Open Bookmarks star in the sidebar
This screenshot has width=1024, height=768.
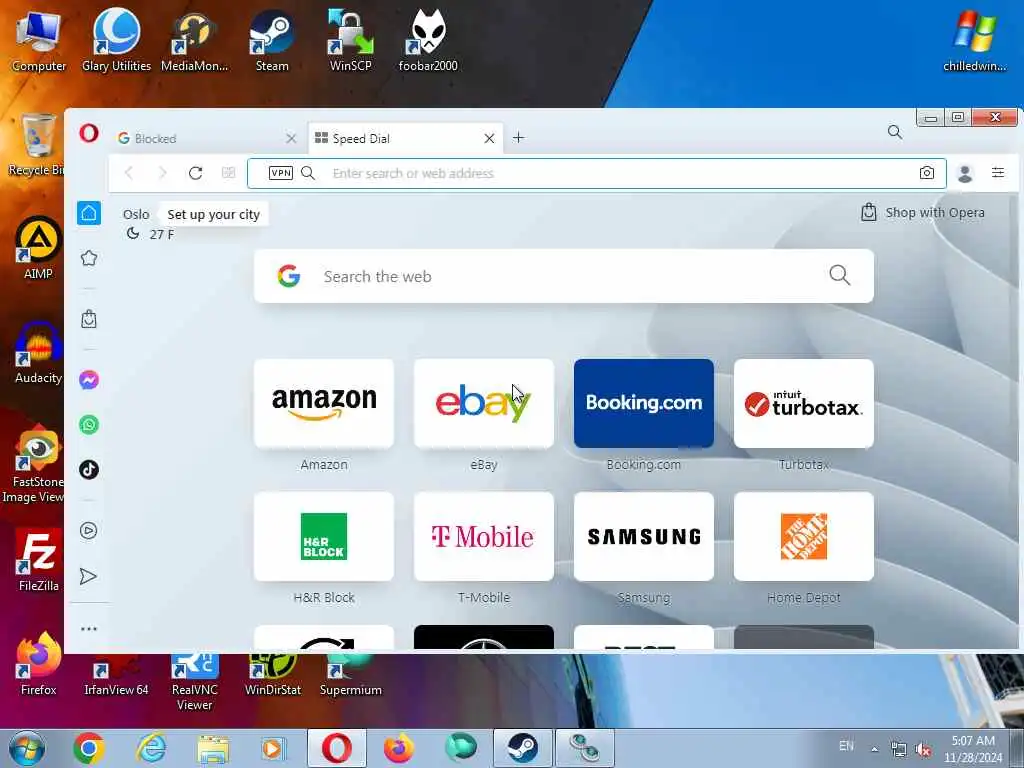(89, 258)
